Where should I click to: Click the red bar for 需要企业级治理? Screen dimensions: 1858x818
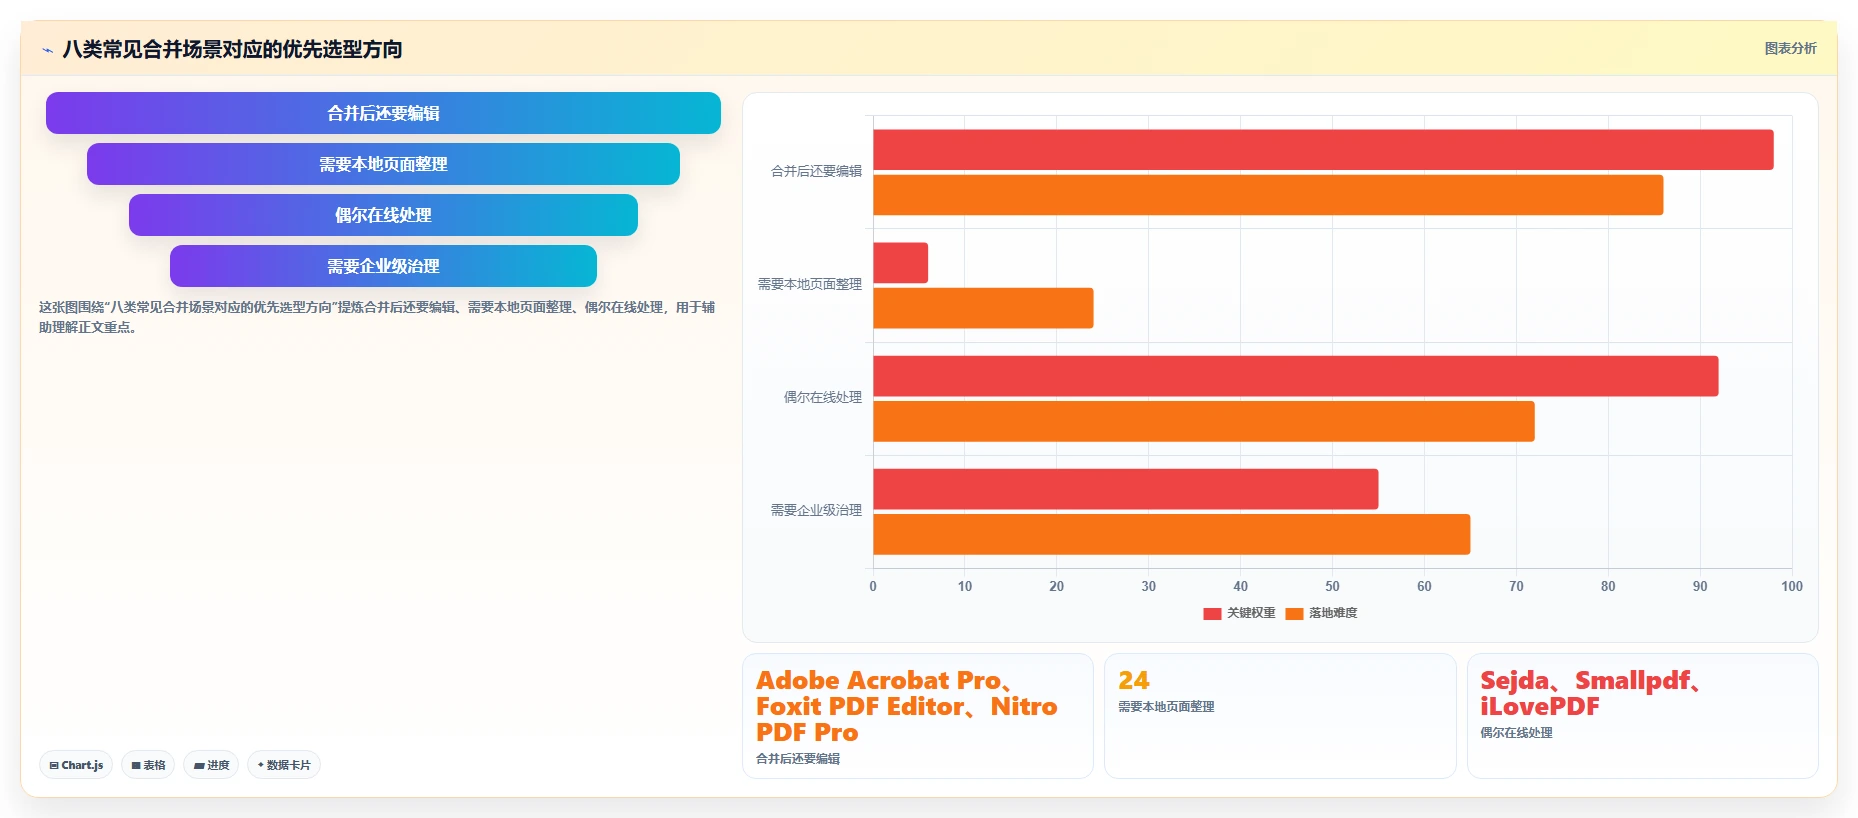1126,489
